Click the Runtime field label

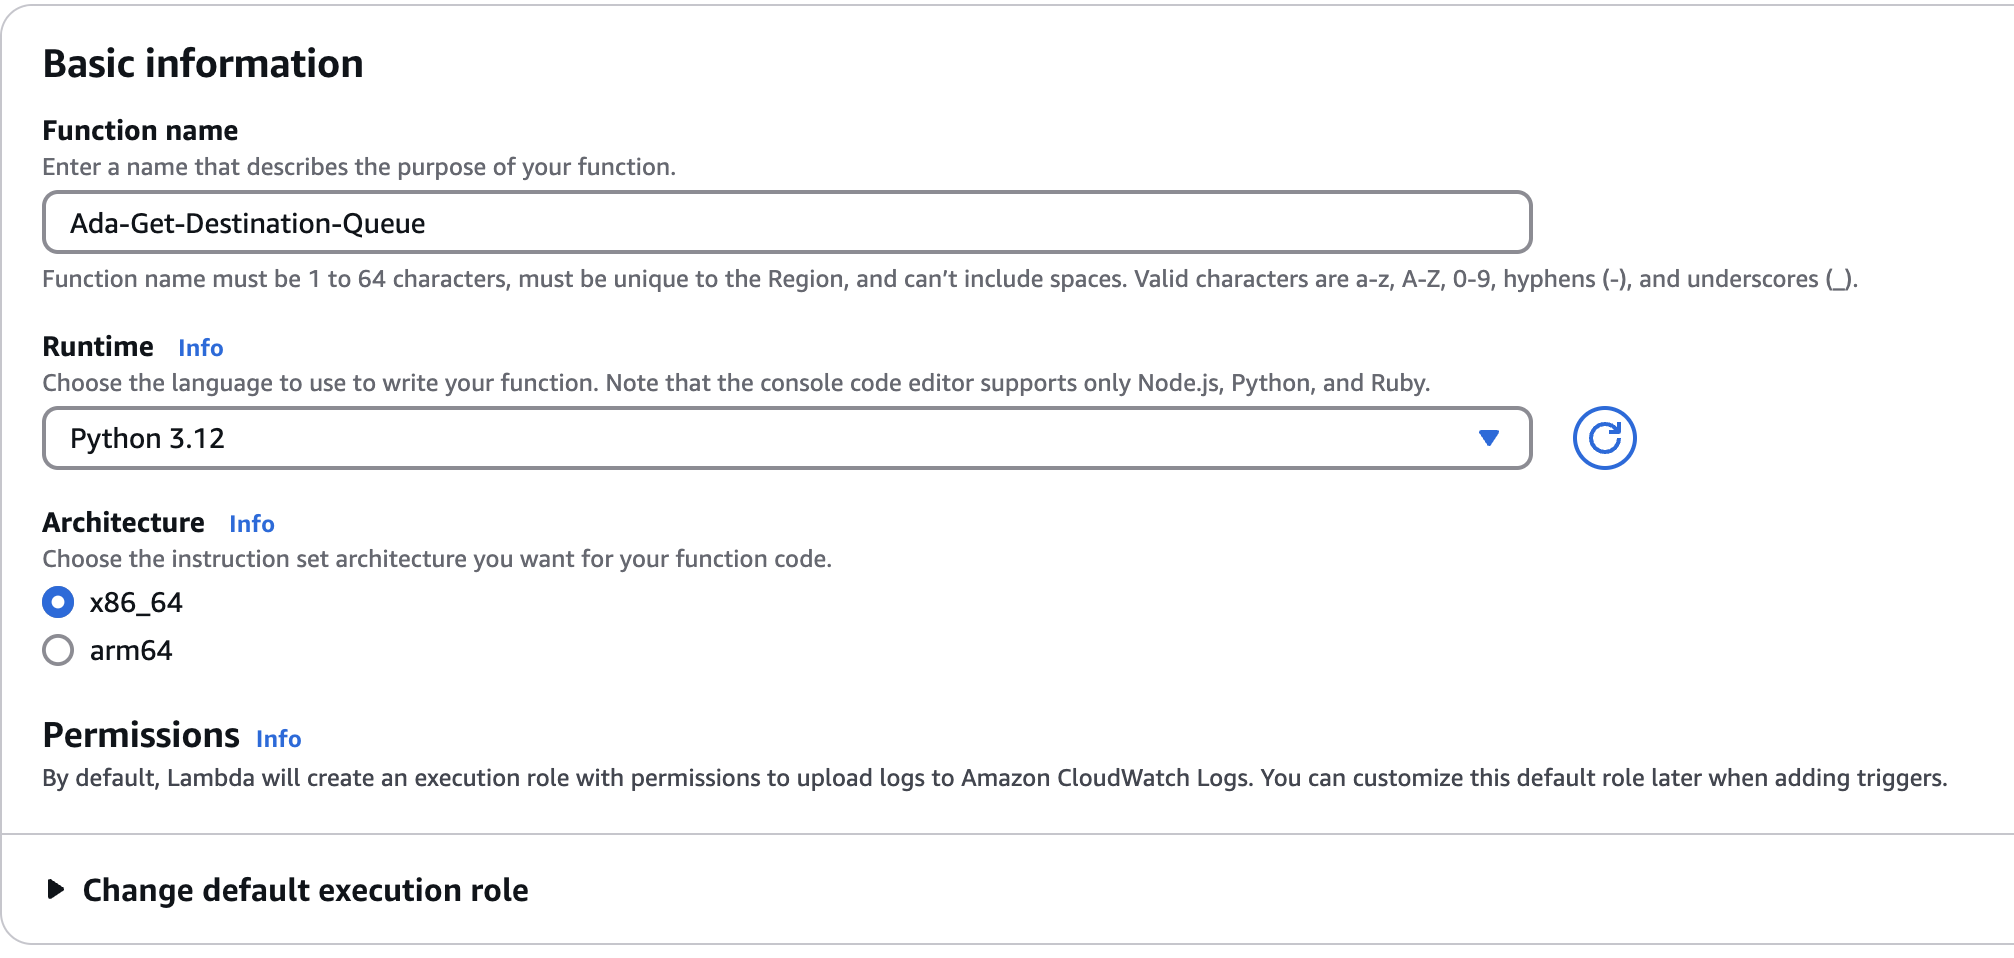click(98, 347)
